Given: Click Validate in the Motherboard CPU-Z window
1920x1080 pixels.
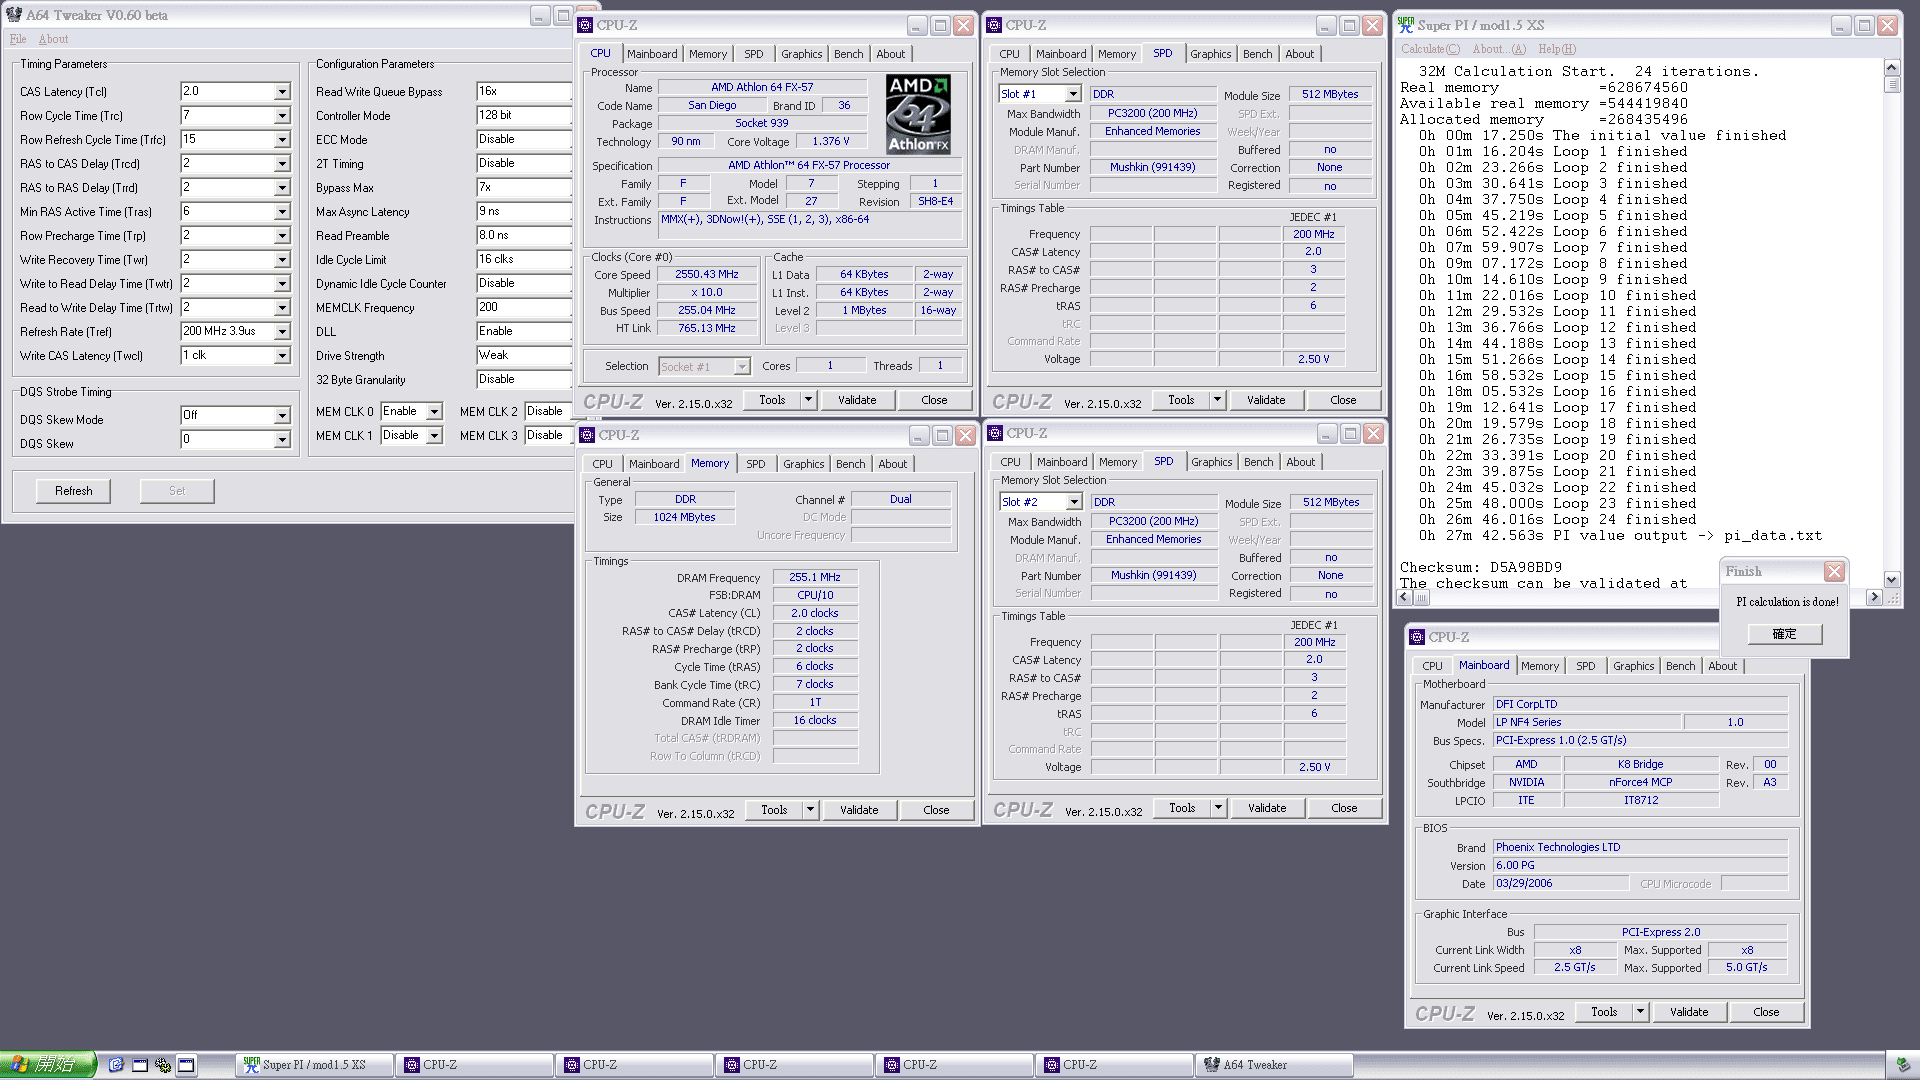Looking at the screenshot, I should (1689, 1012).
